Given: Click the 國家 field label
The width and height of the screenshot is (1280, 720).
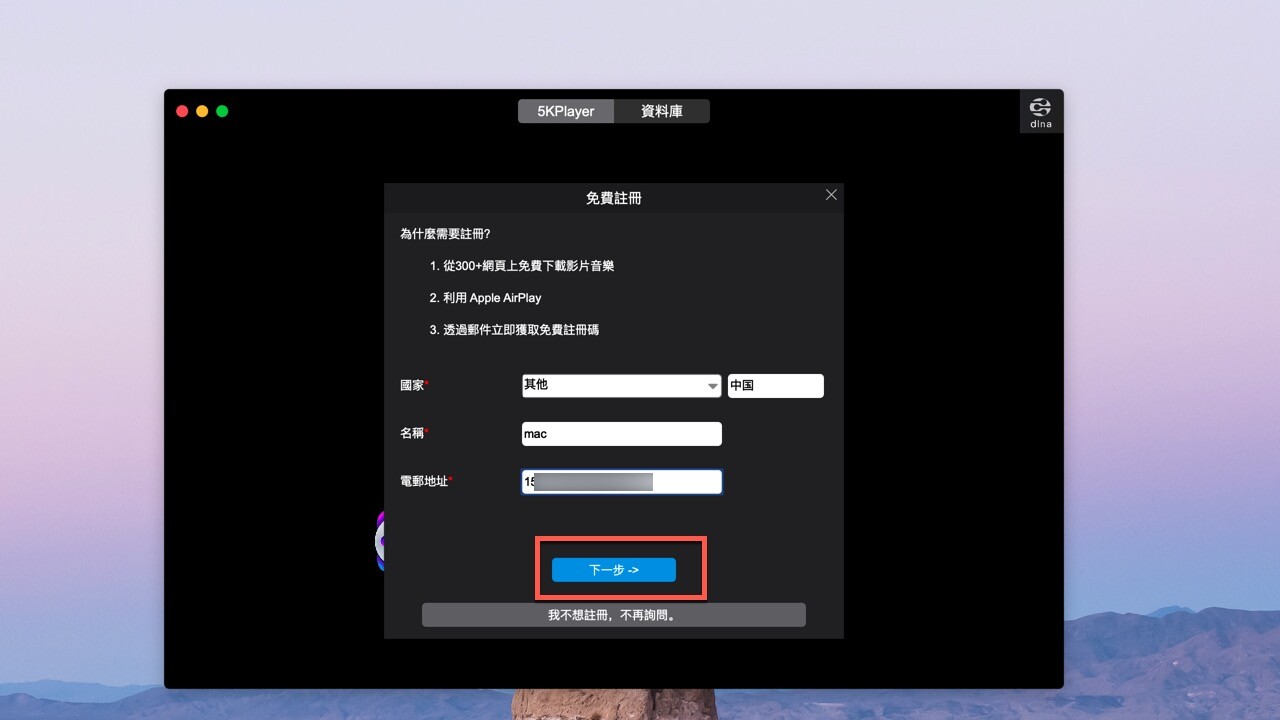Looking at the screenshot, I should point(414,385).
